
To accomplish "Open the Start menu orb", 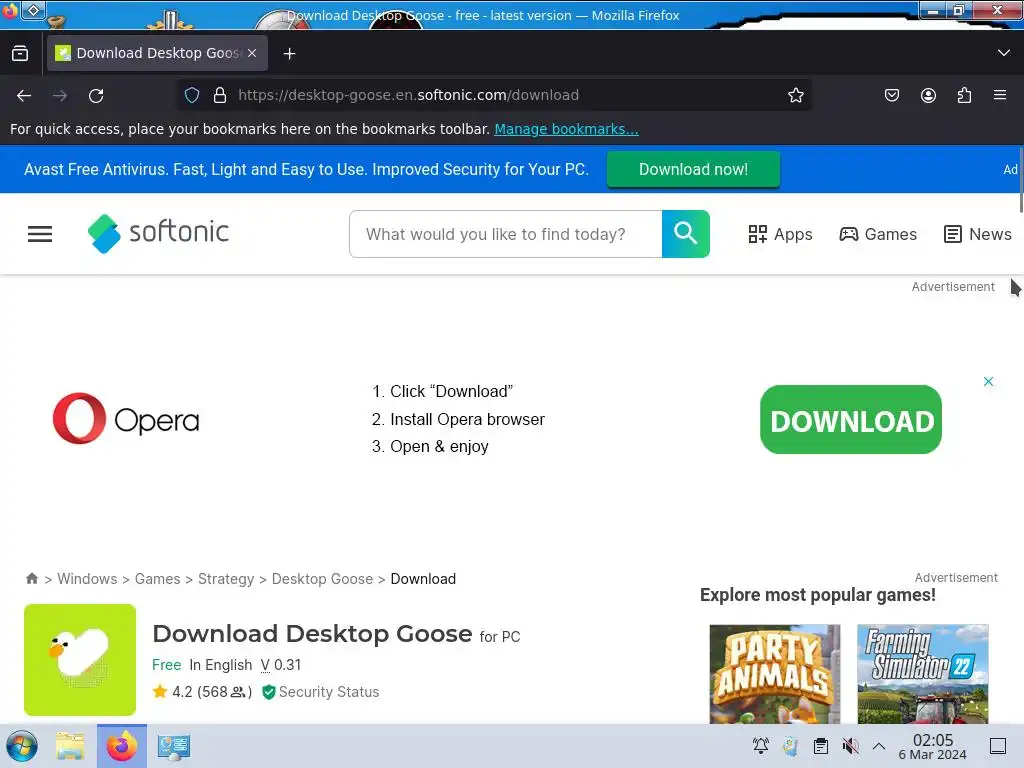I will (22, 746).
